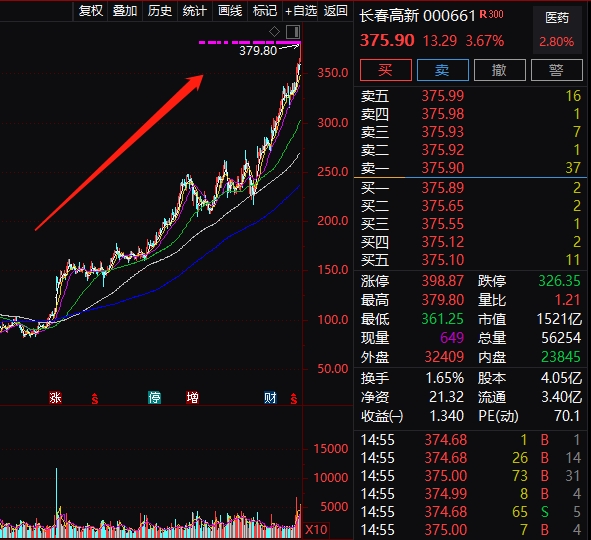This screenshot has height=540, width=591.
Task: Open the blue 财 financial report marker
Action: [270, 398]
